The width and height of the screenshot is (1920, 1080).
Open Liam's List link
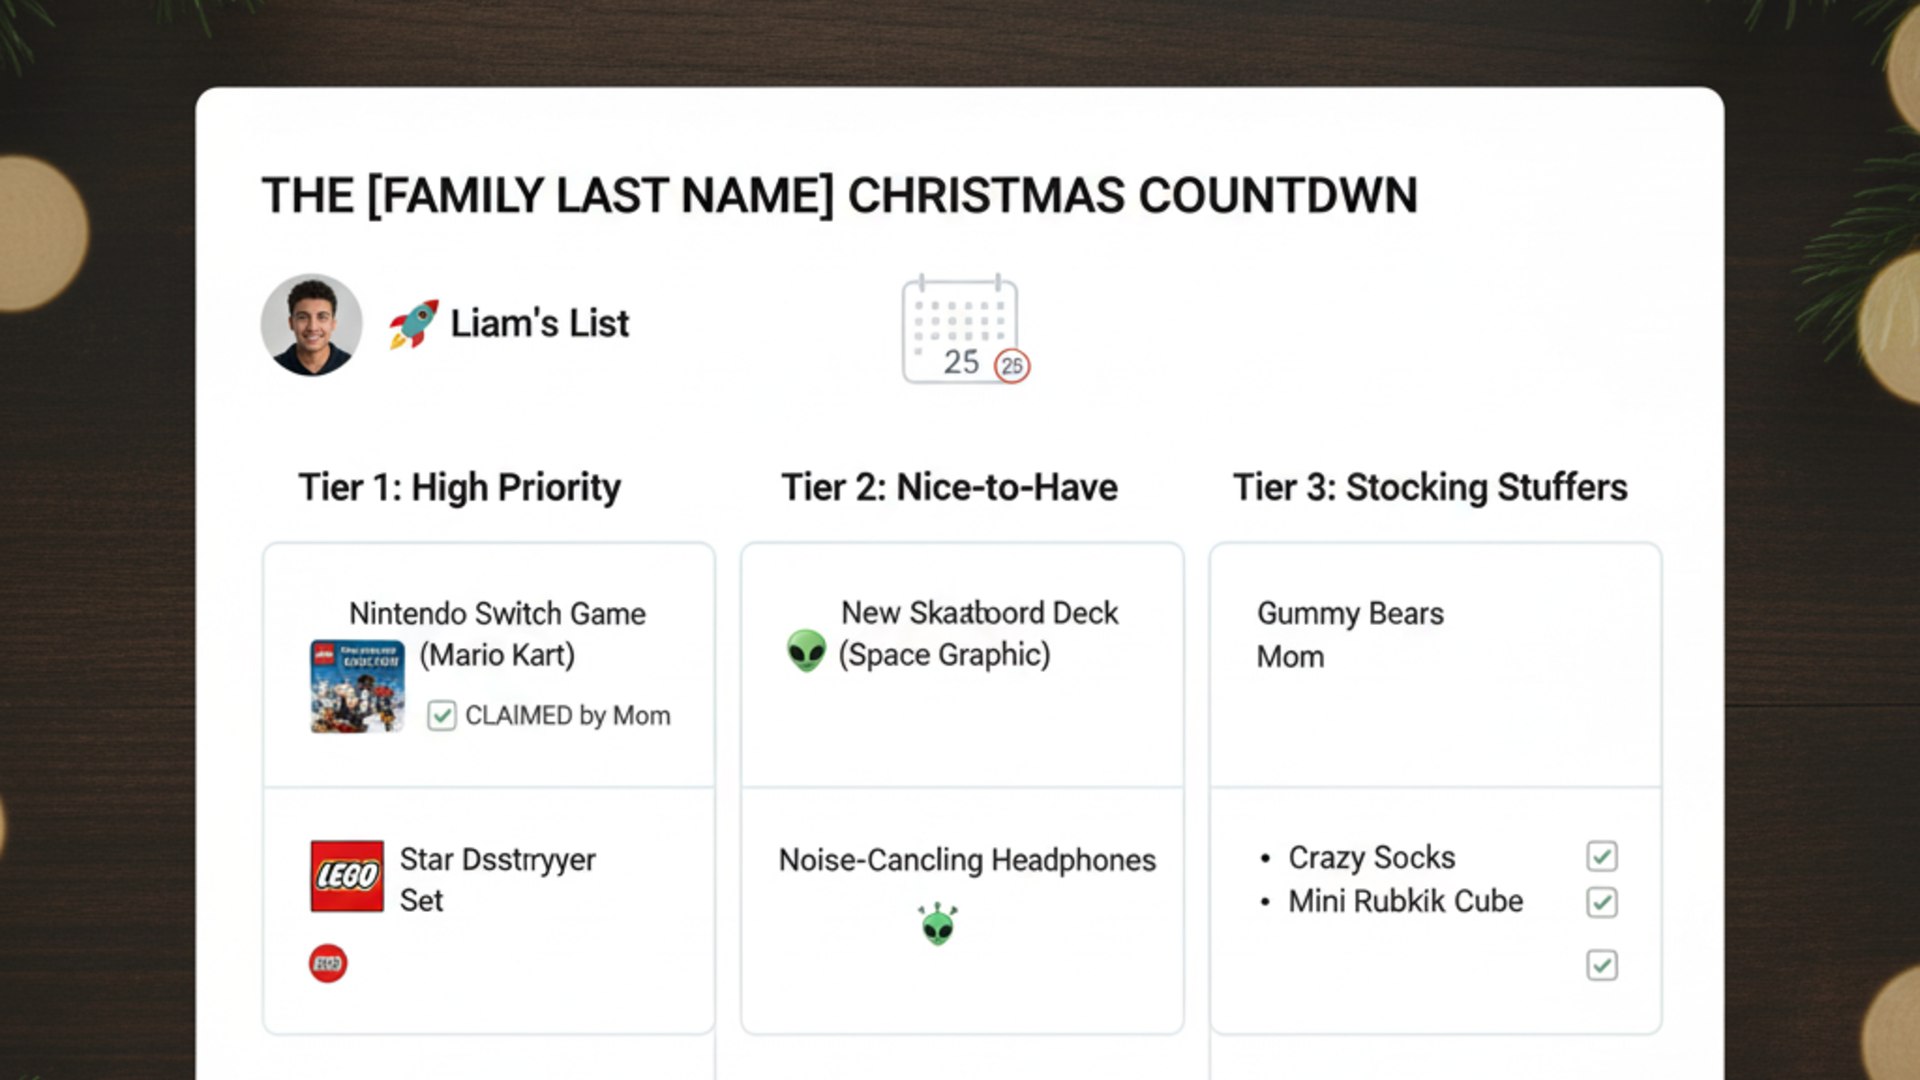[539, 323]
